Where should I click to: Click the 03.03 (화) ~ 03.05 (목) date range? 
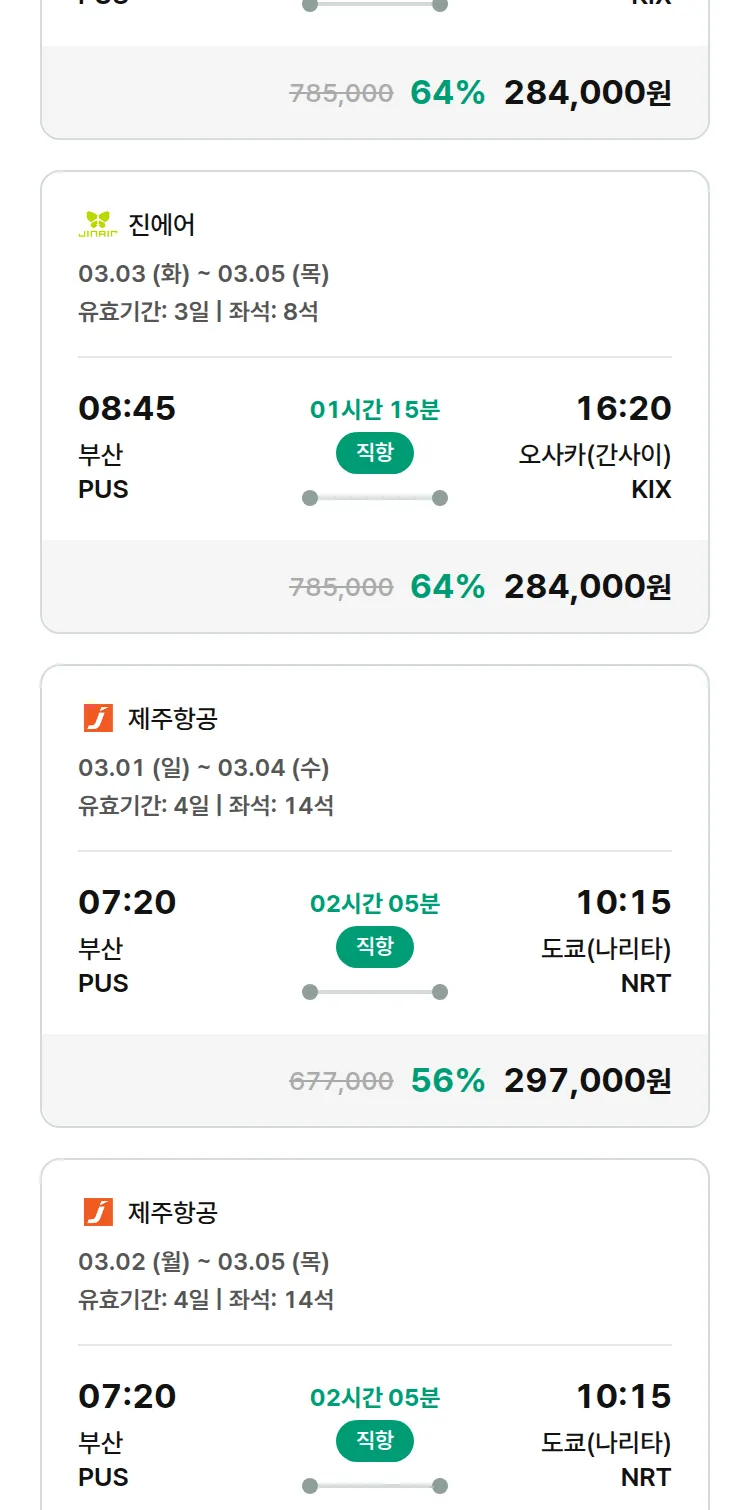[x=204, y=274]
